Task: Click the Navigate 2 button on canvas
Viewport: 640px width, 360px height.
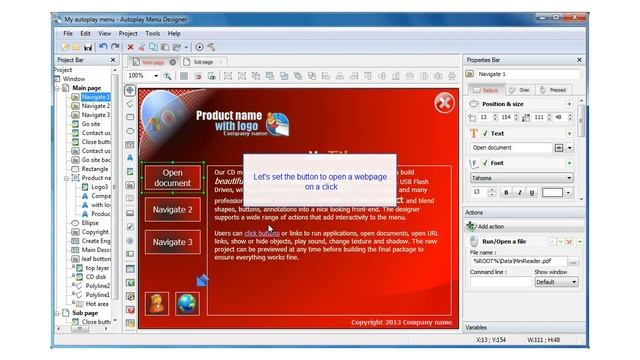Action: pyautogui.click(x=173, y=210)
